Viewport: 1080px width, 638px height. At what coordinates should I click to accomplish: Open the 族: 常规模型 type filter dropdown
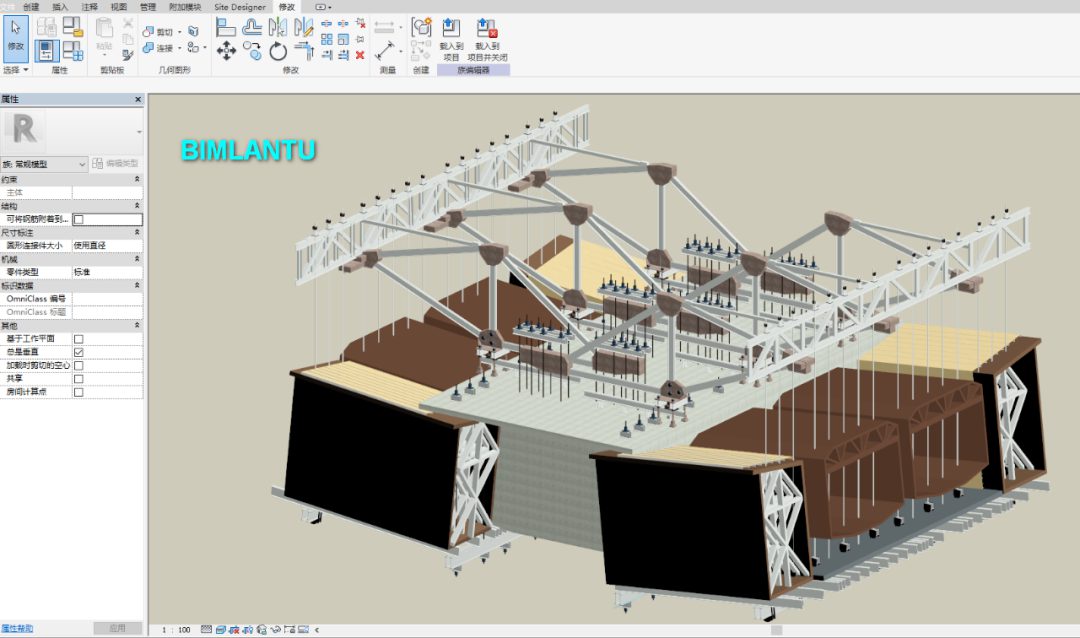coord(44,164)
